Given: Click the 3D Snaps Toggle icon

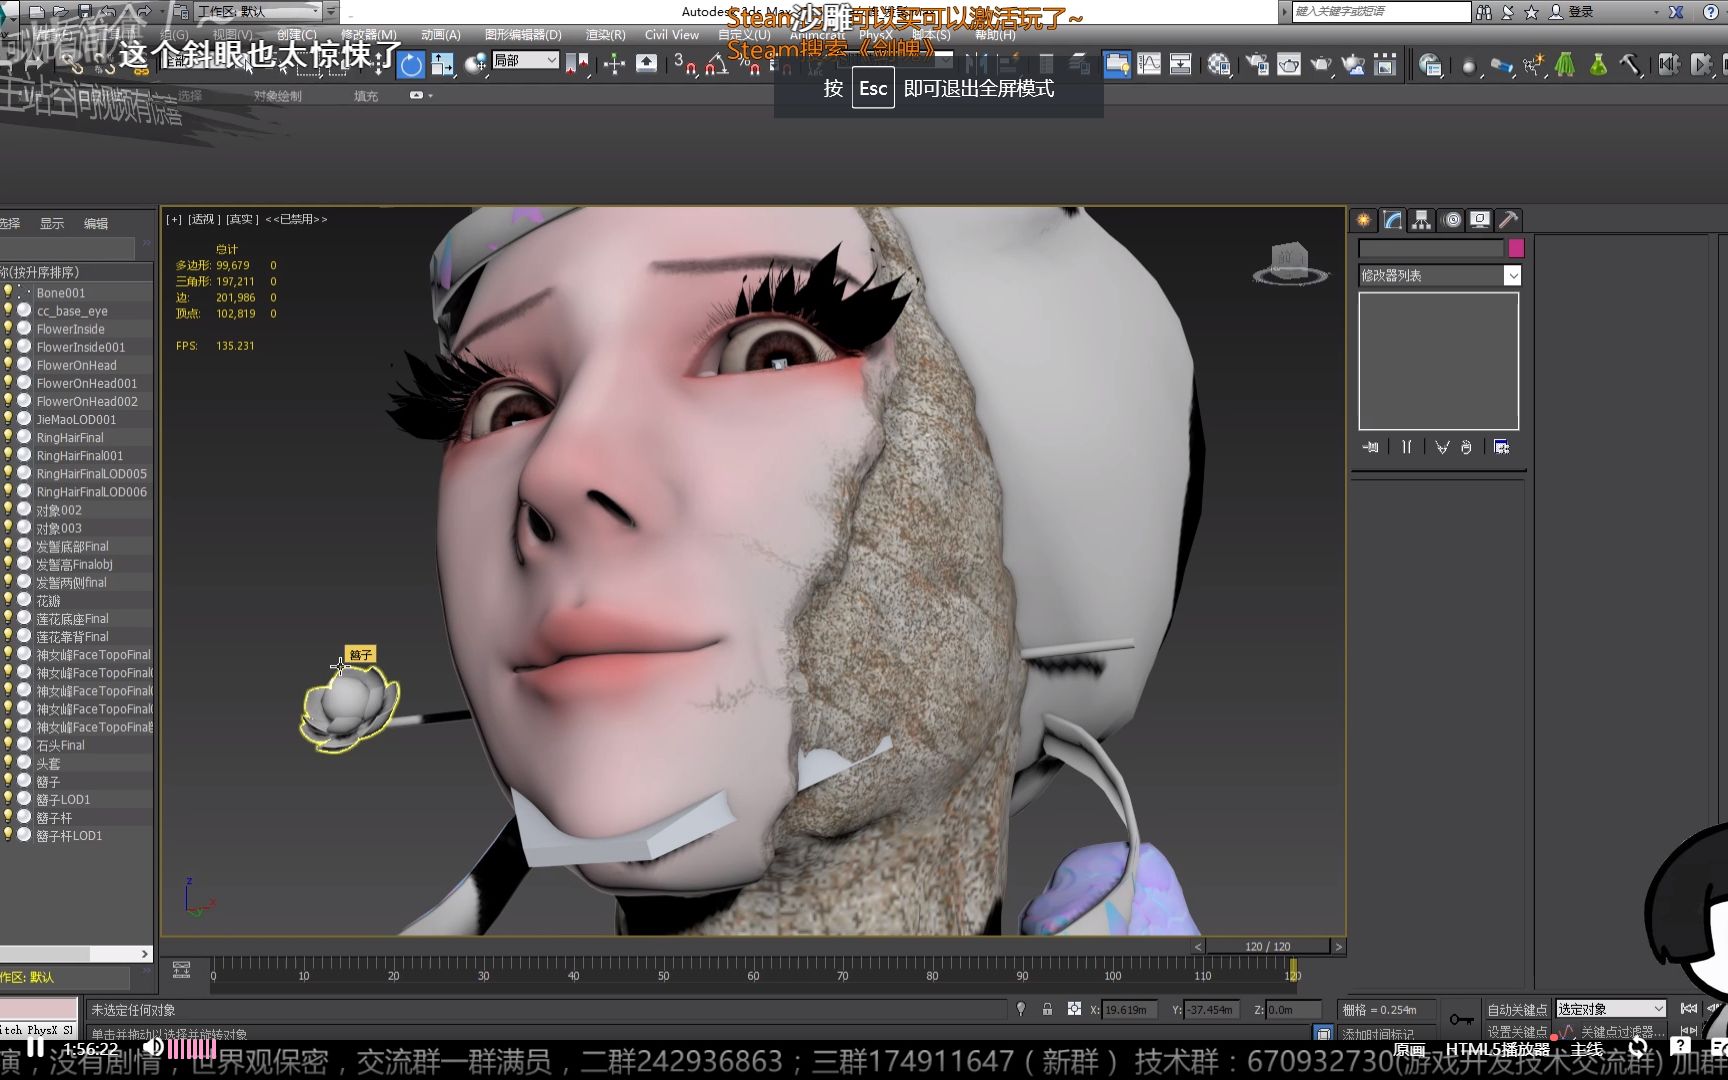Looking at the screenshot, I should click(x=685, y=65).
